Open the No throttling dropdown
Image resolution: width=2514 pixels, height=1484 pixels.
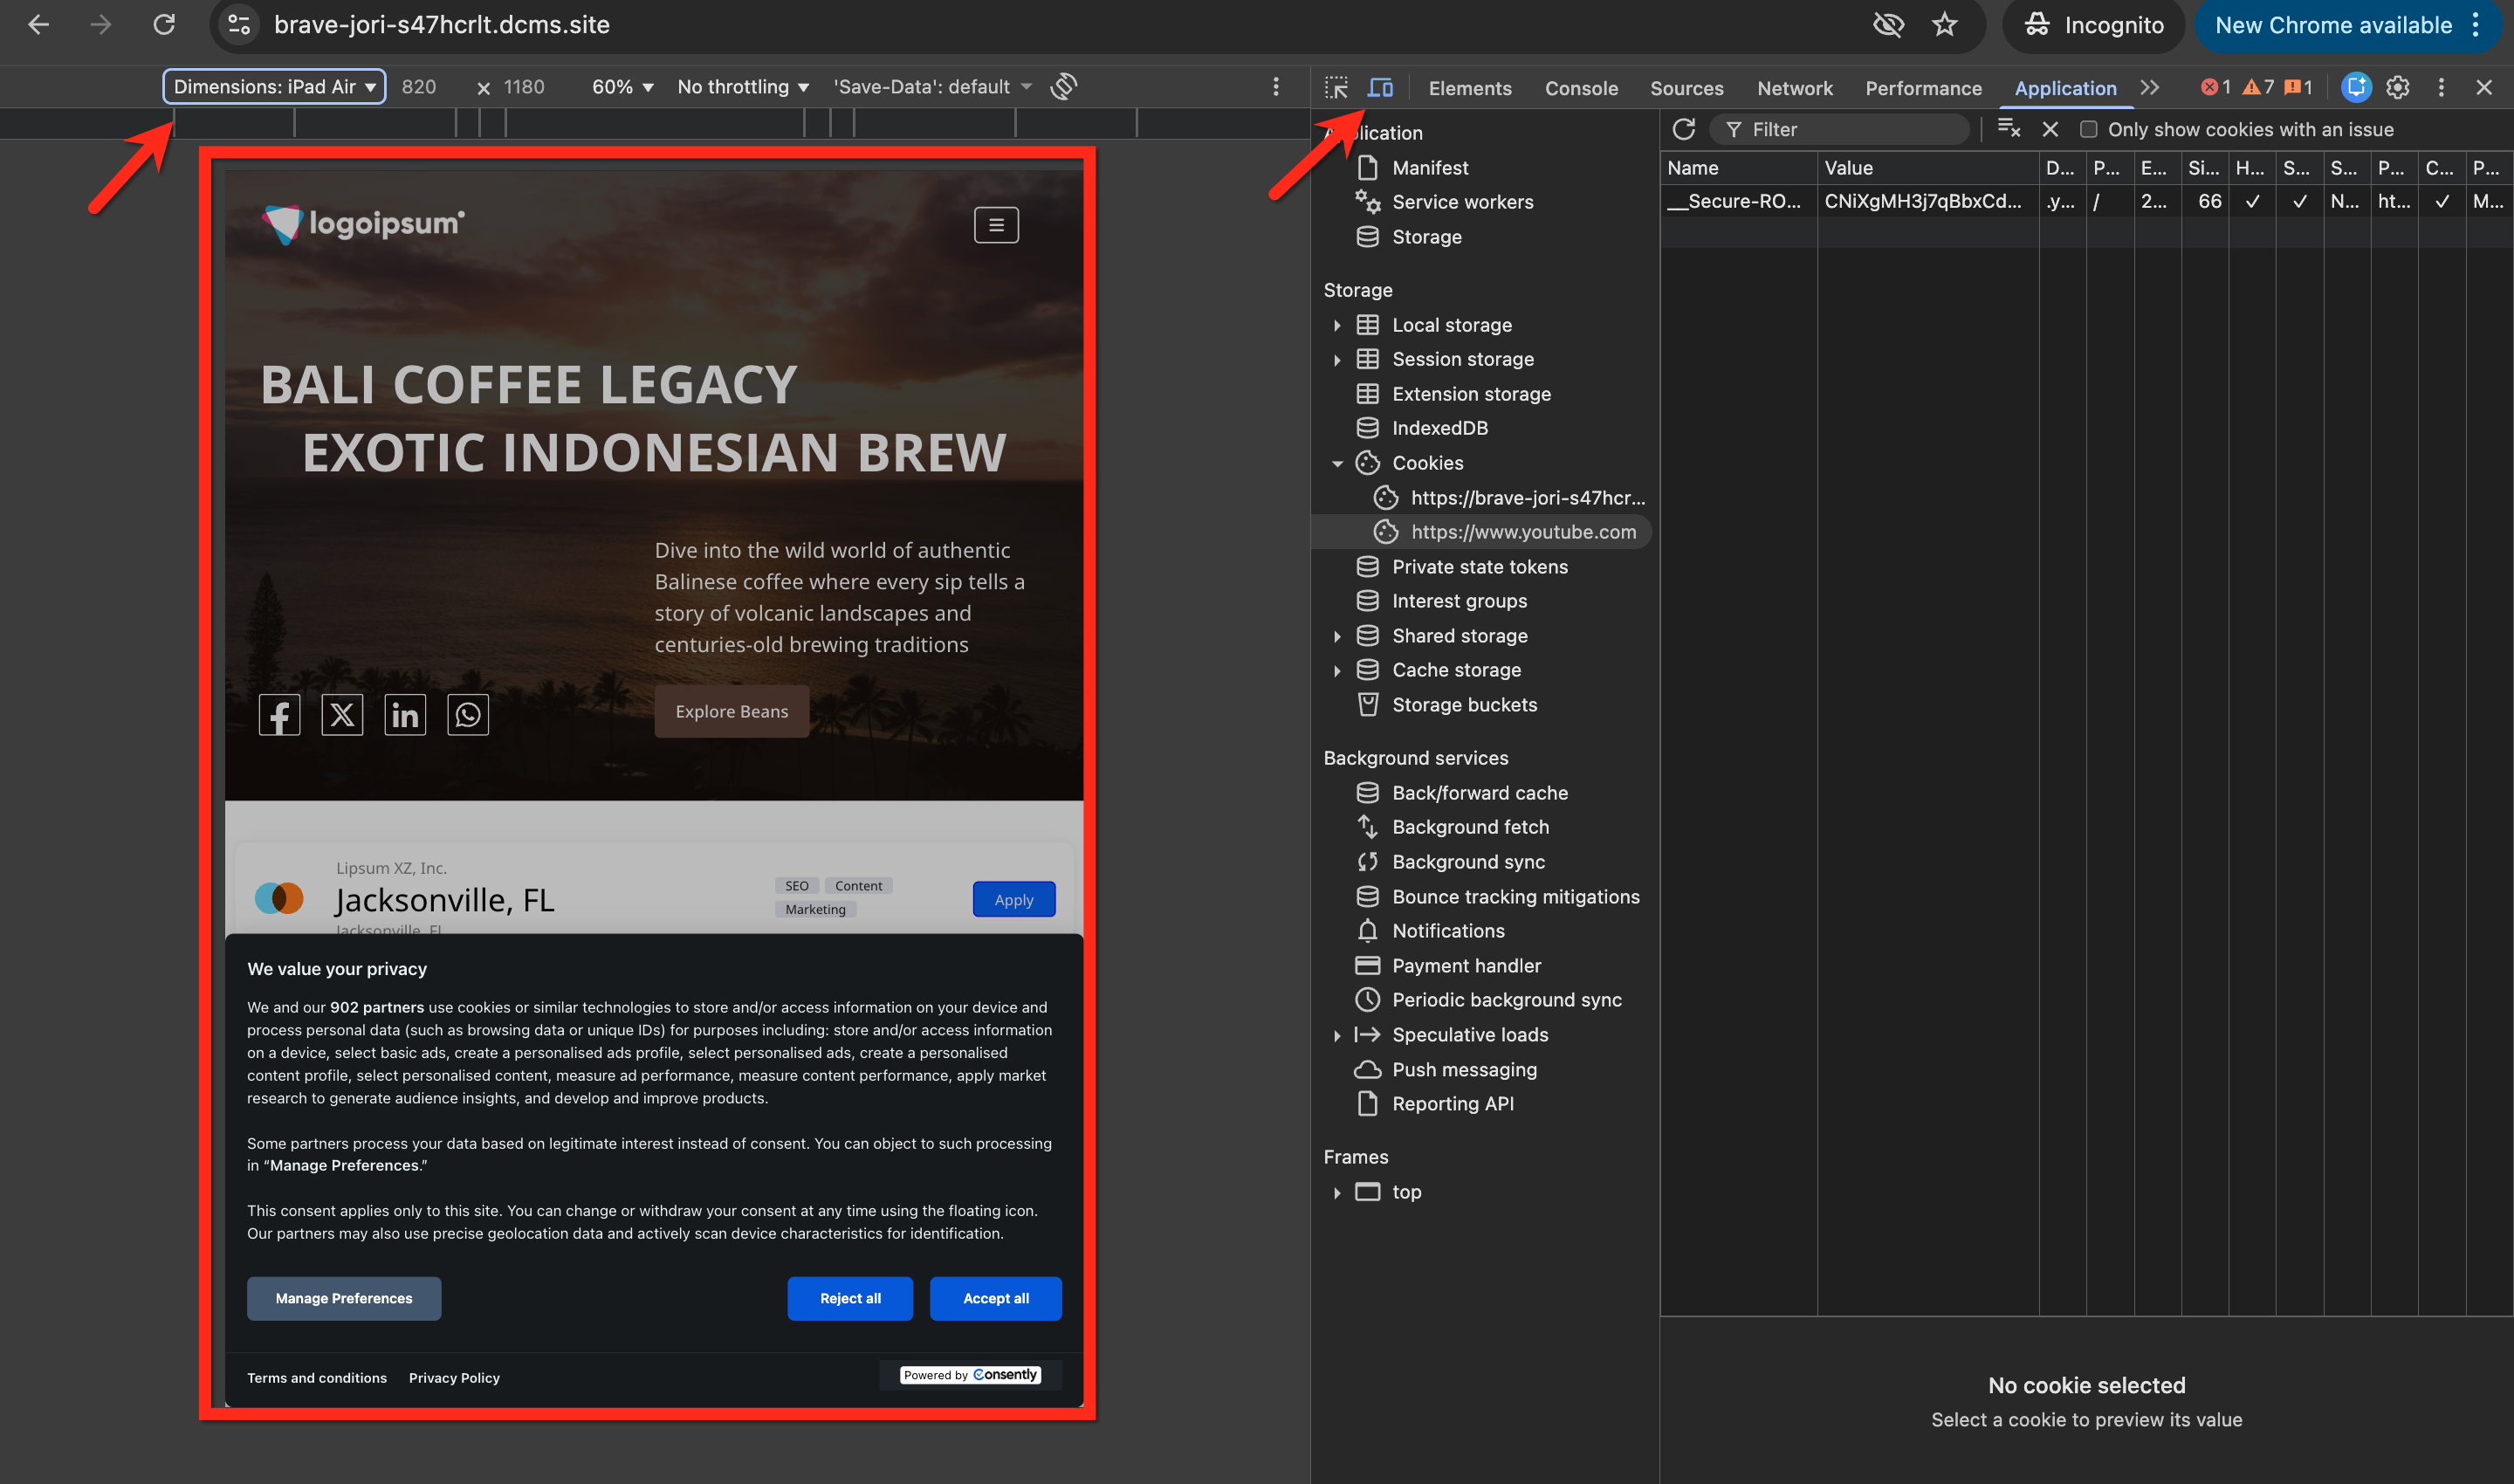pos(742,87)
